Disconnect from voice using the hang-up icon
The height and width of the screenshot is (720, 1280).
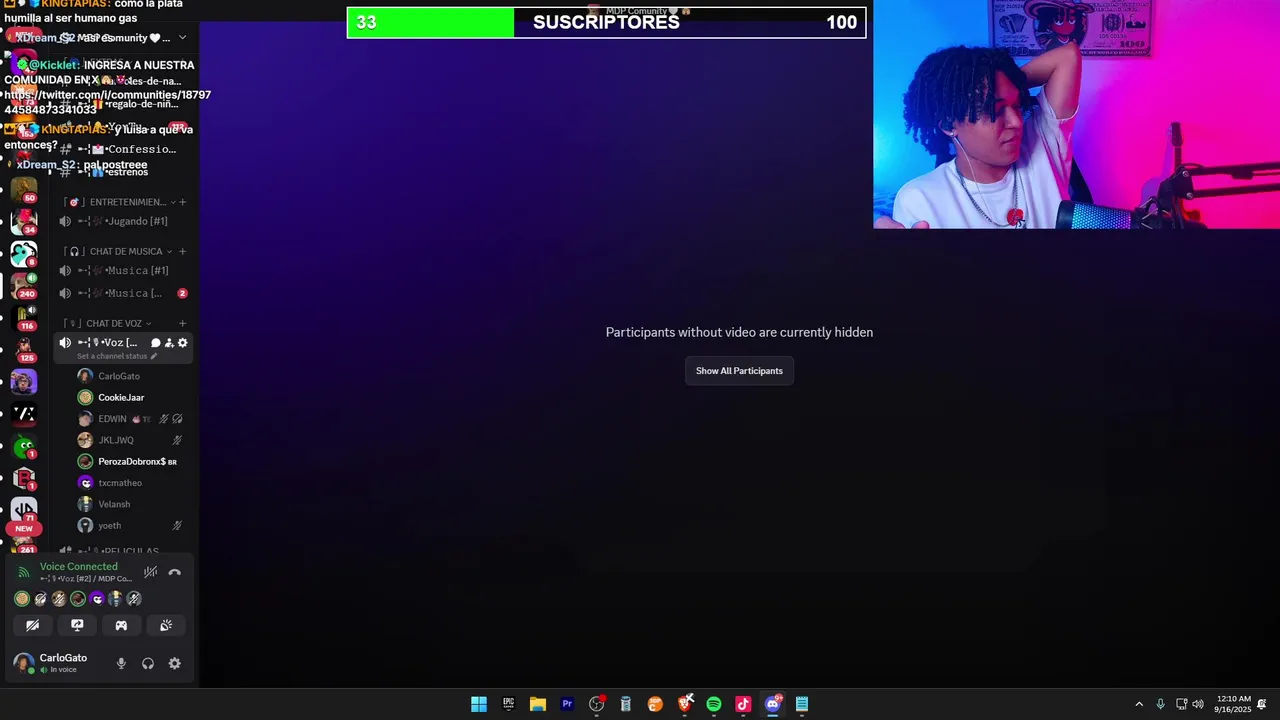(174, 573)
